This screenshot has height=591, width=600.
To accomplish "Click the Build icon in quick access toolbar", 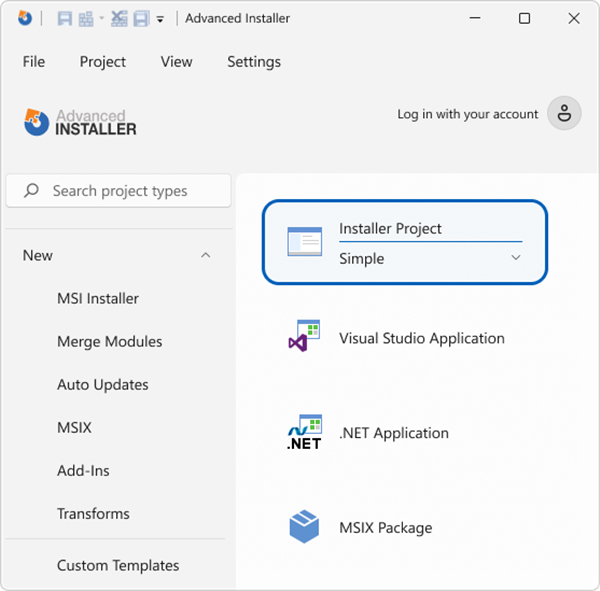I will tap(86, 18).
